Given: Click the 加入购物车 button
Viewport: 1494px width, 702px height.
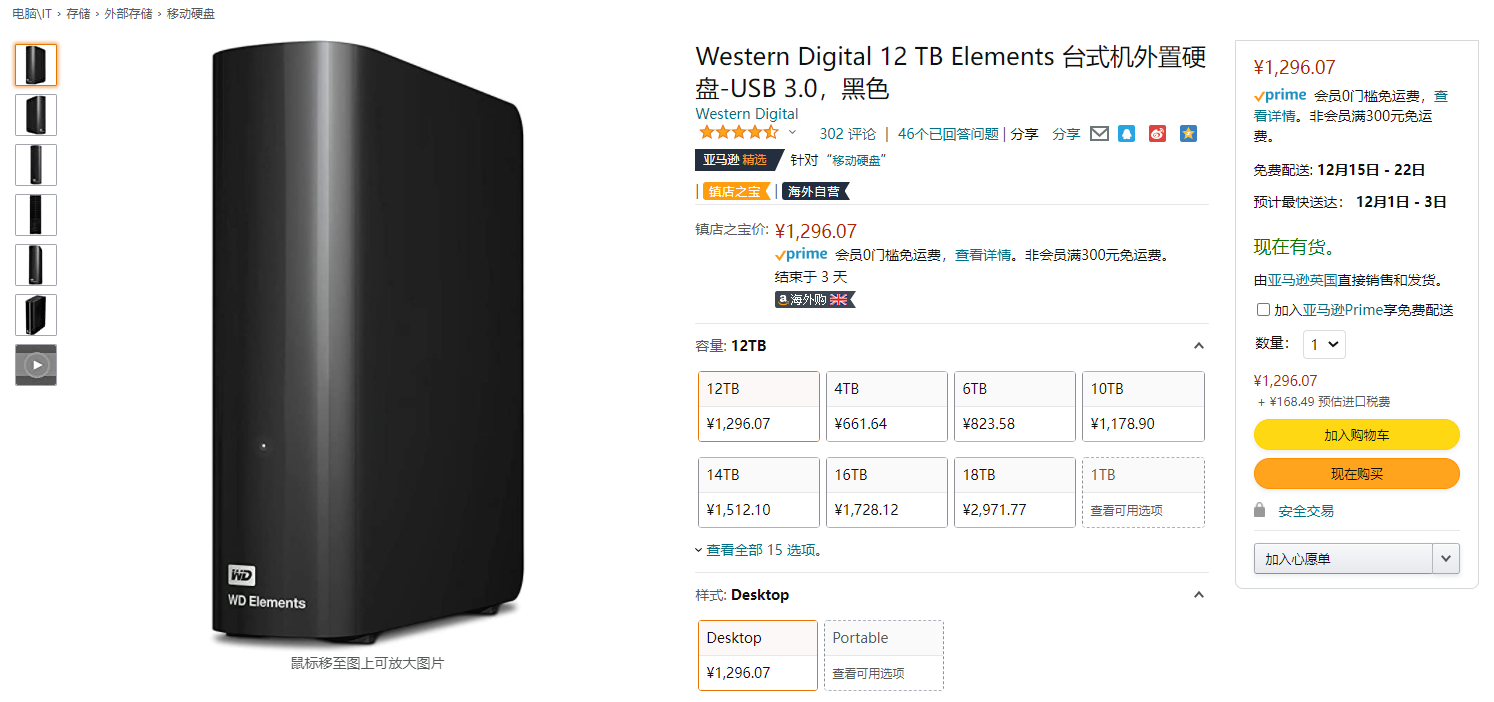Looking at the screenshot, I should click(1356, 435).
